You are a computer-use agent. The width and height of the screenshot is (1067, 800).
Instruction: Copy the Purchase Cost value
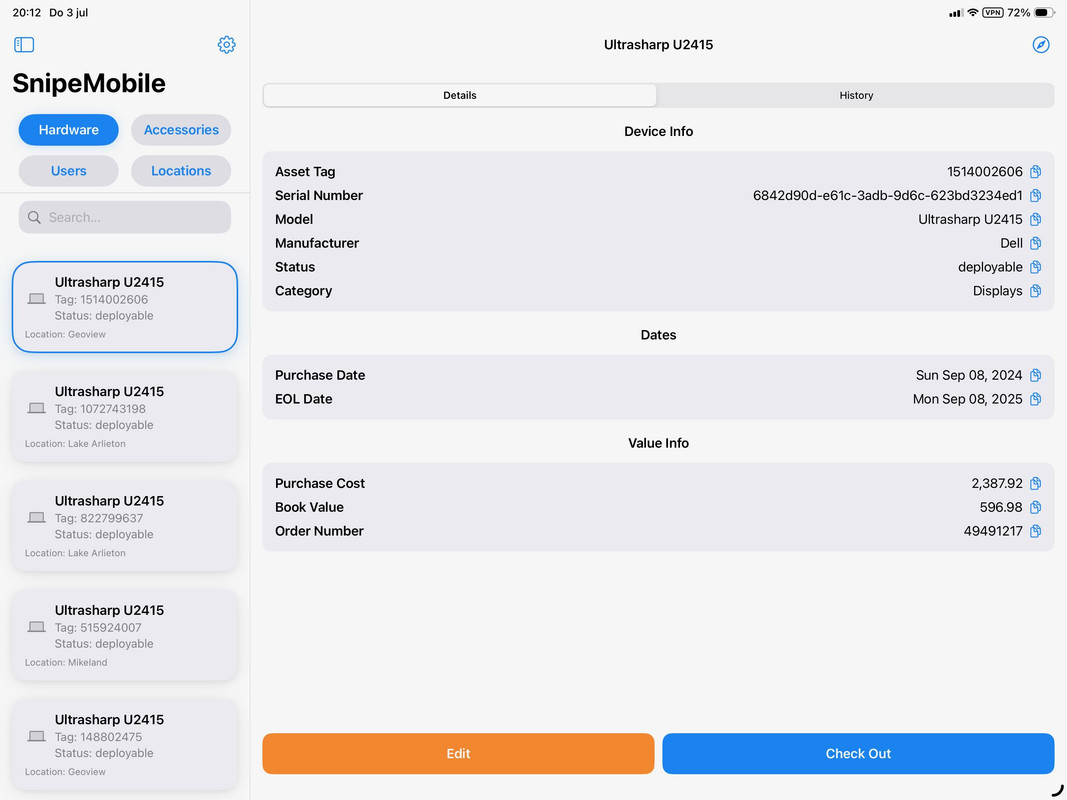tap(1036, 483)
